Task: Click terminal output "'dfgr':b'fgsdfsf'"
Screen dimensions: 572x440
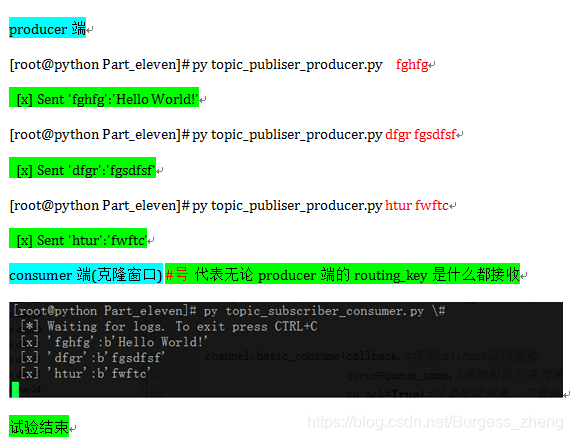Action: tap(106, 358)
